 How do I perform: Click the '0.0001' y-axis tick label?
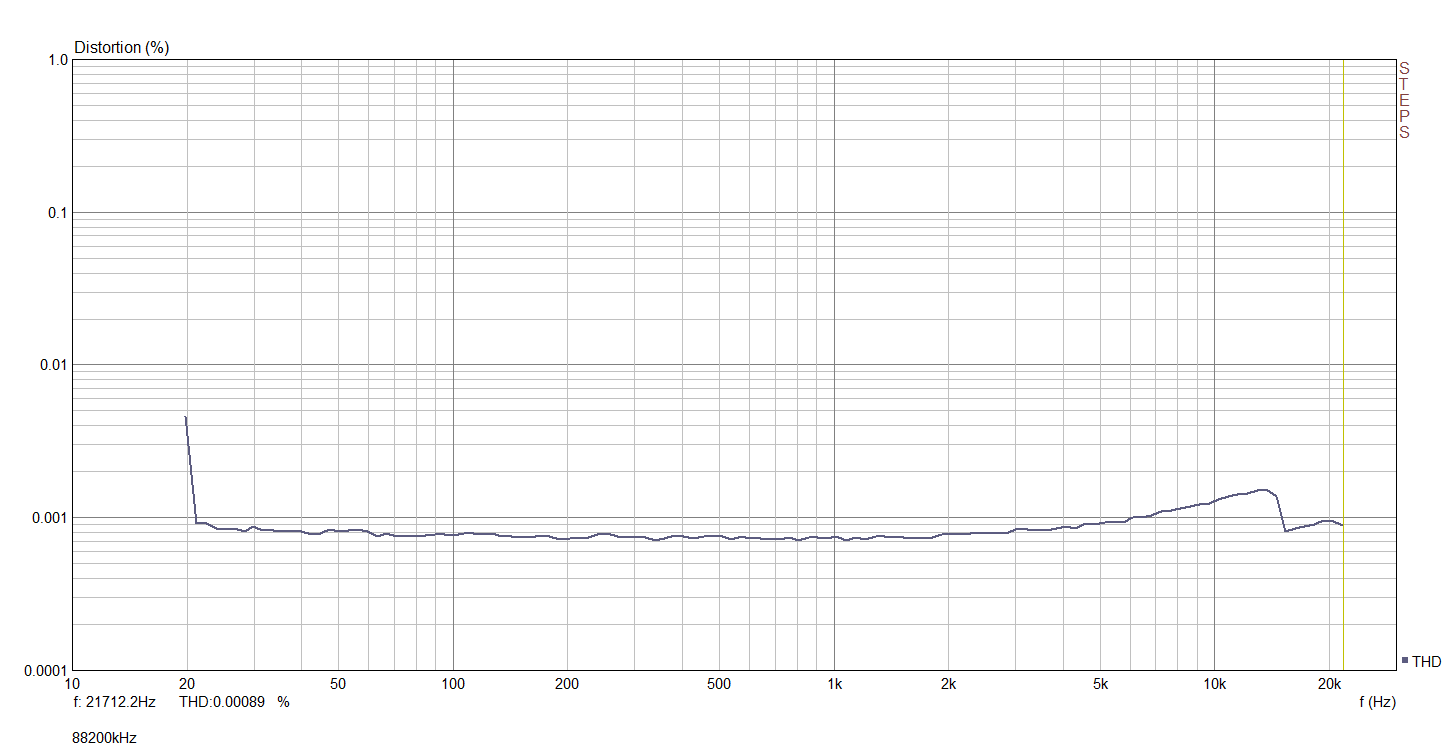pyautogui.click(x=45, y=670)
